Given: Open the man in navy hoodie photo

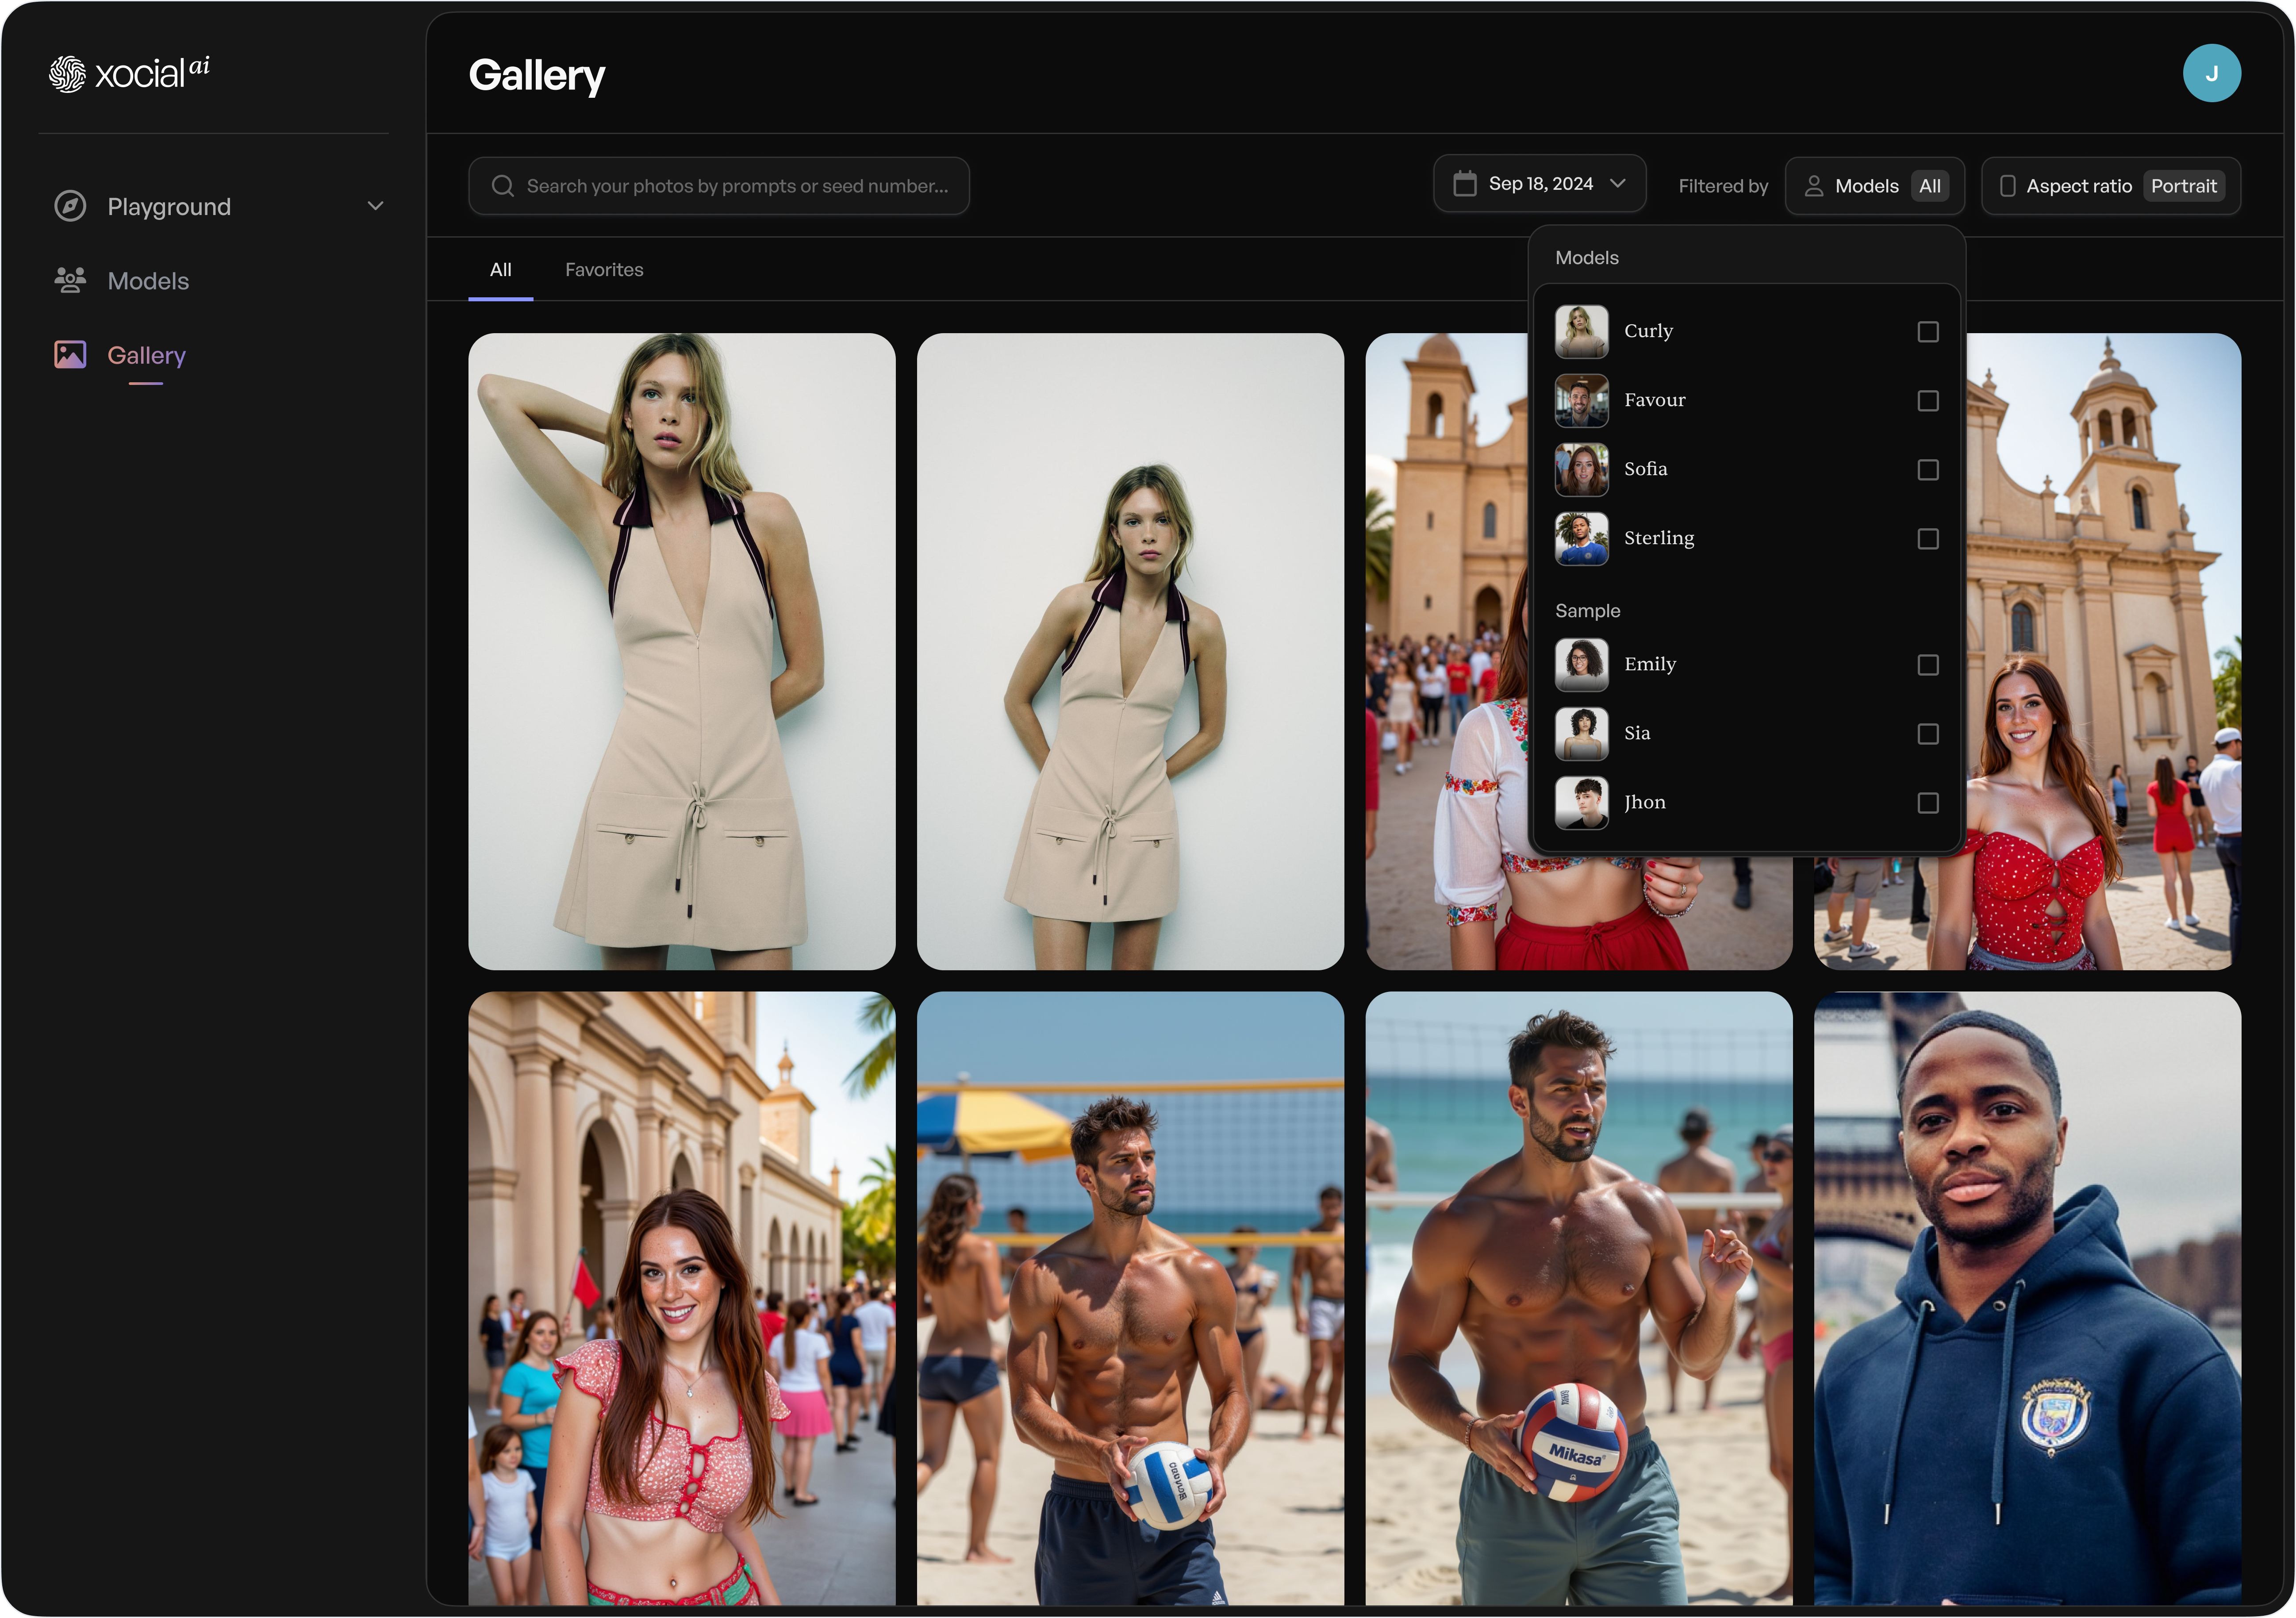Looking at the screenshot, I should click(x=2027, y=1299).
